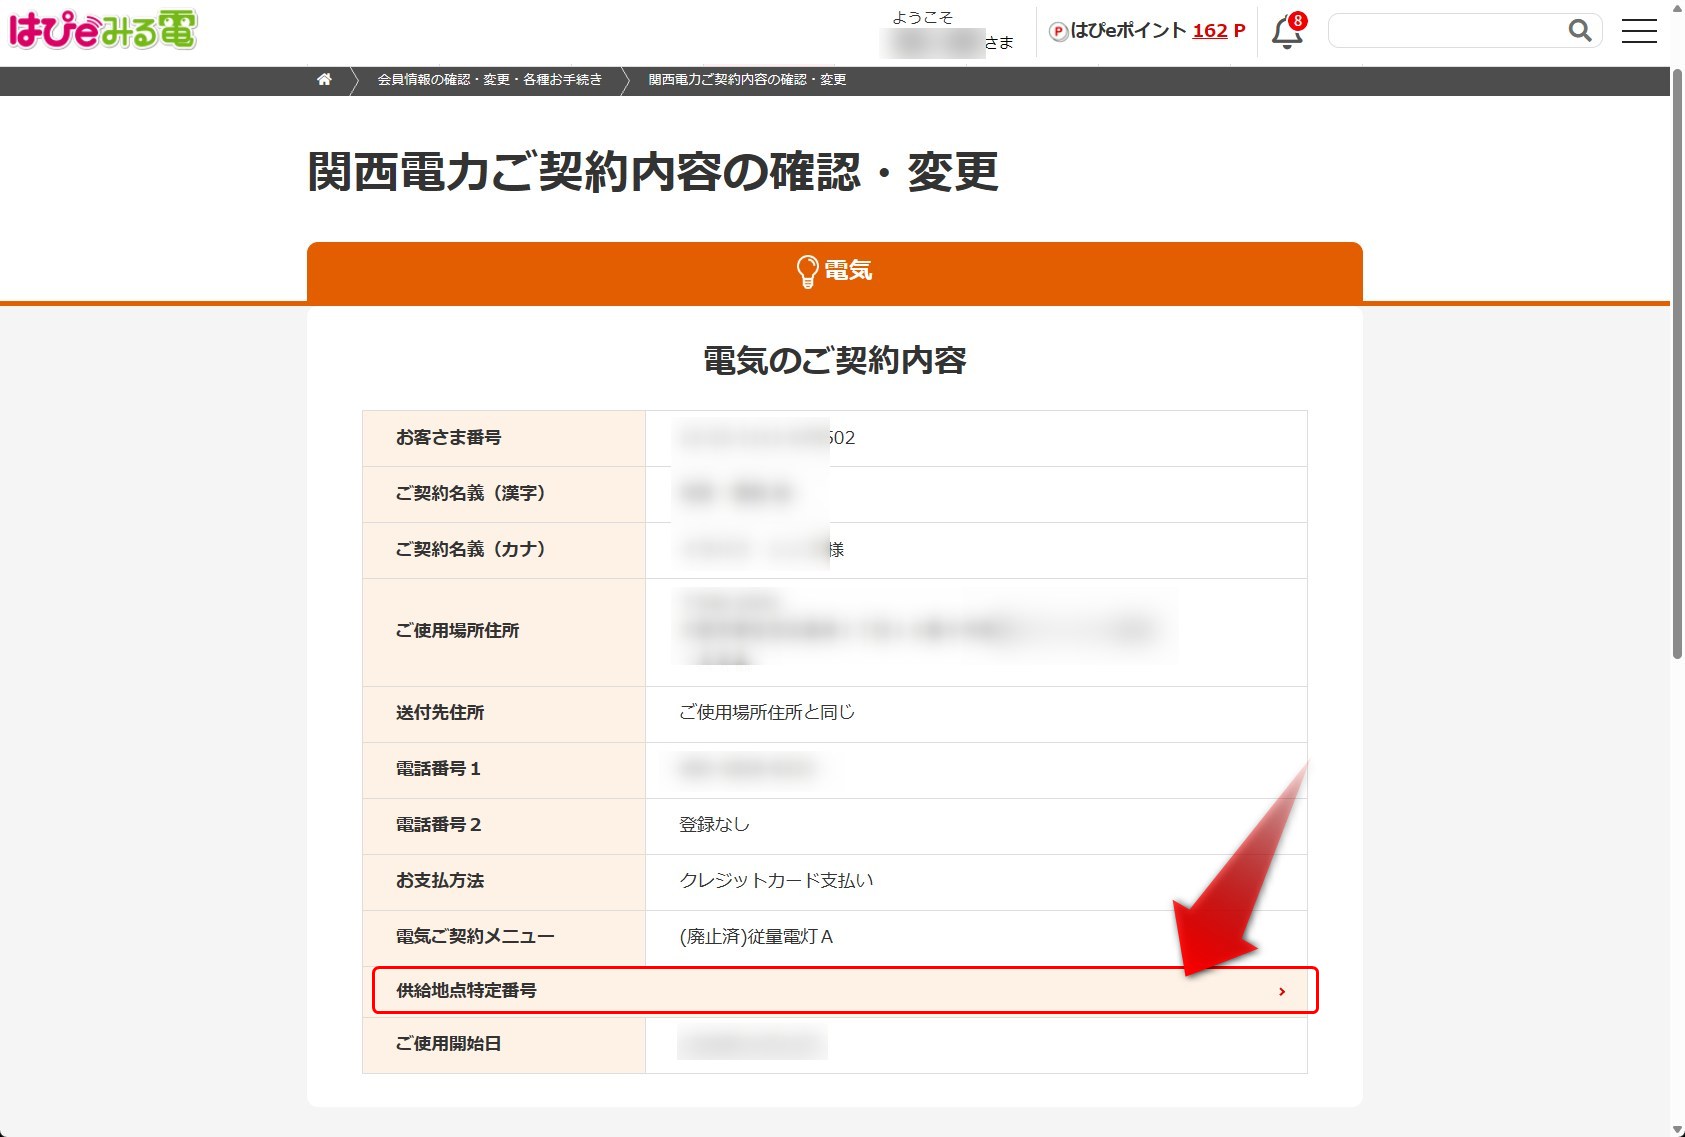The image size is (1685, 1137).
Task: Click the scrollbar up arrow
Action: tap(1677, 8)
